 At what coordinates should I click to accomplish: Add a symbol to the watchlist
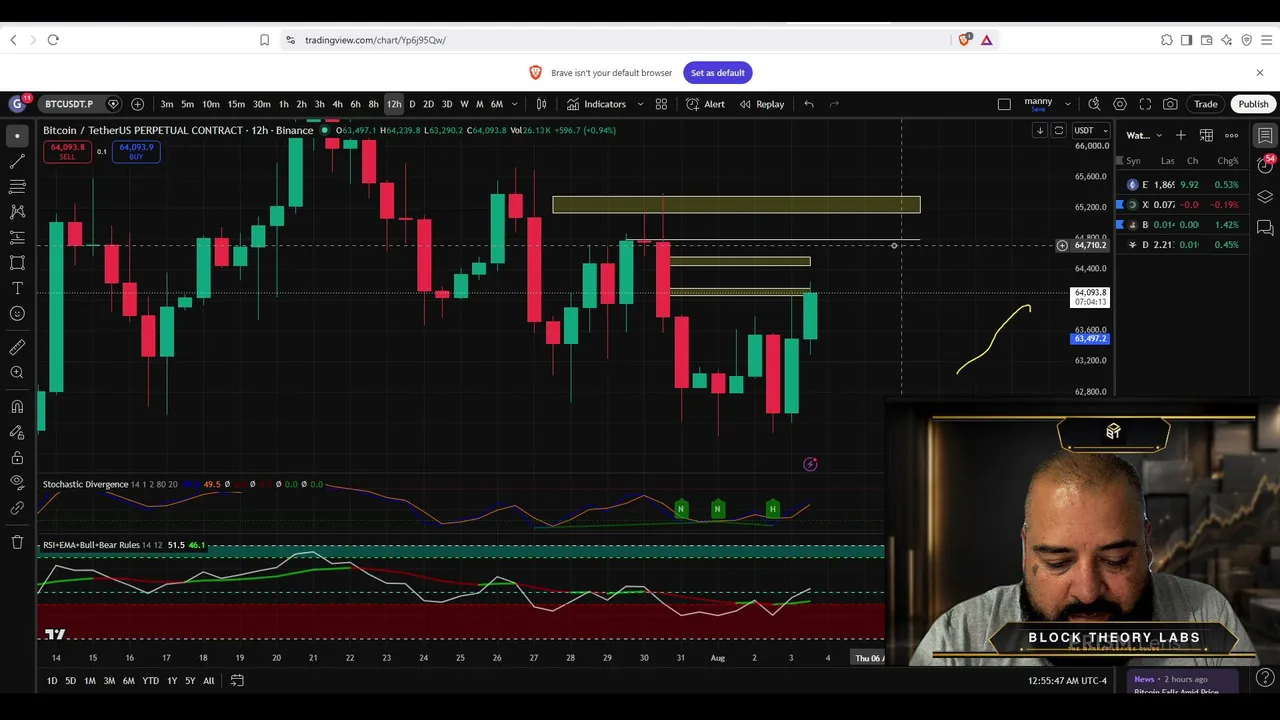pyautogui.click(x=1181, y=135)
